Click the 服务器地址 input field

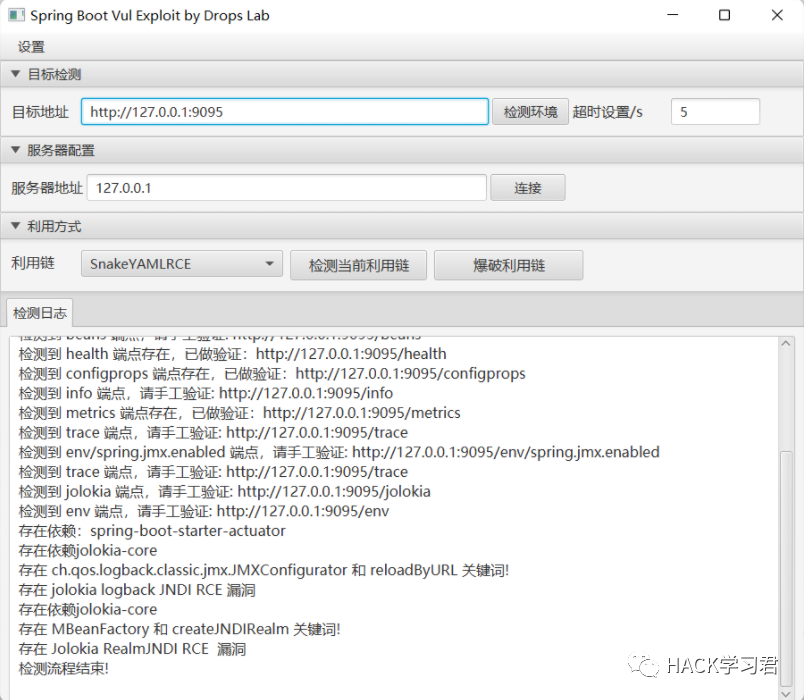click(x=287, y=188)
